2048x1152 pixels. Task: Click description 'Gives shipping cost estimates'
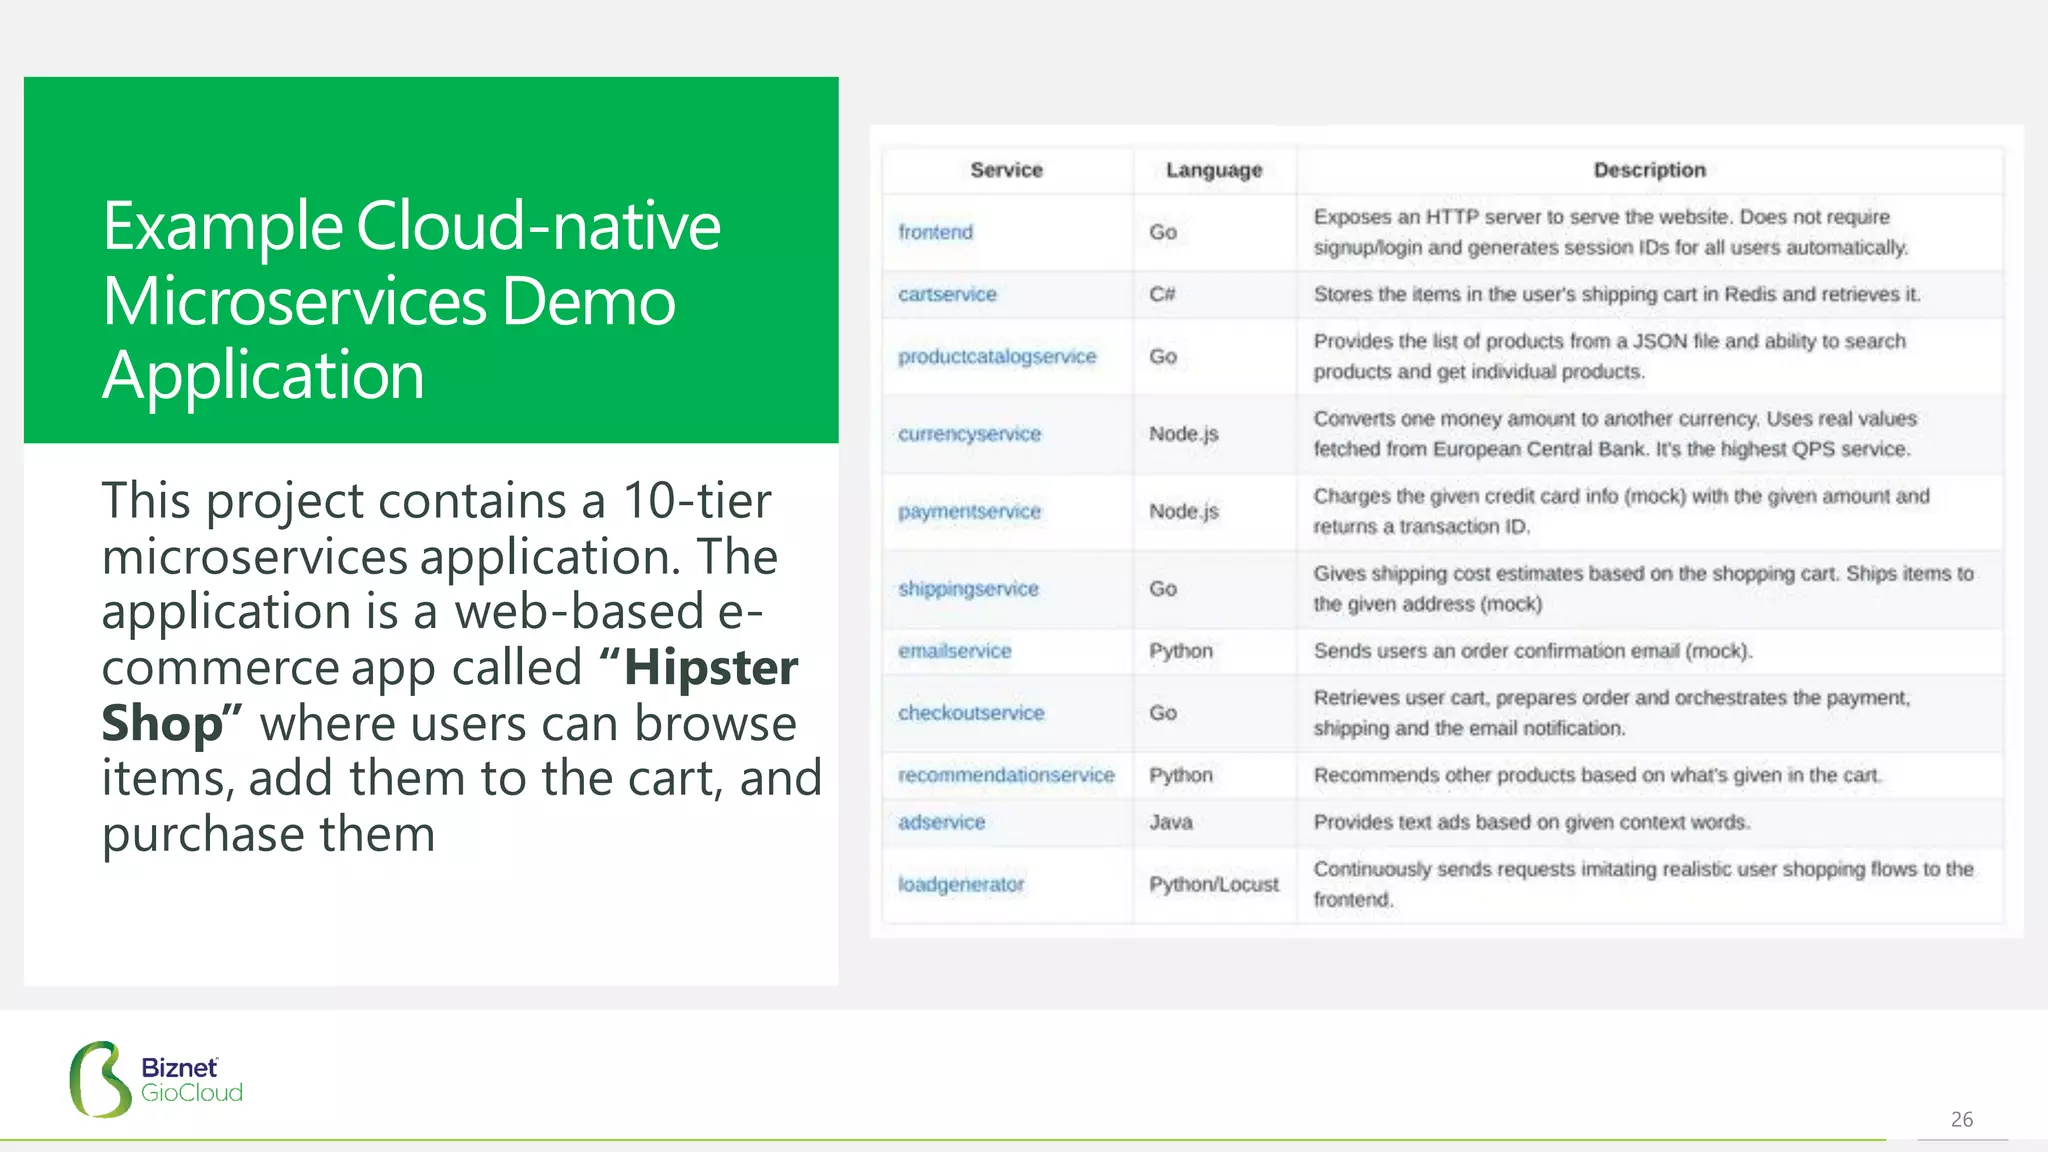click(x=1643, y=589)
